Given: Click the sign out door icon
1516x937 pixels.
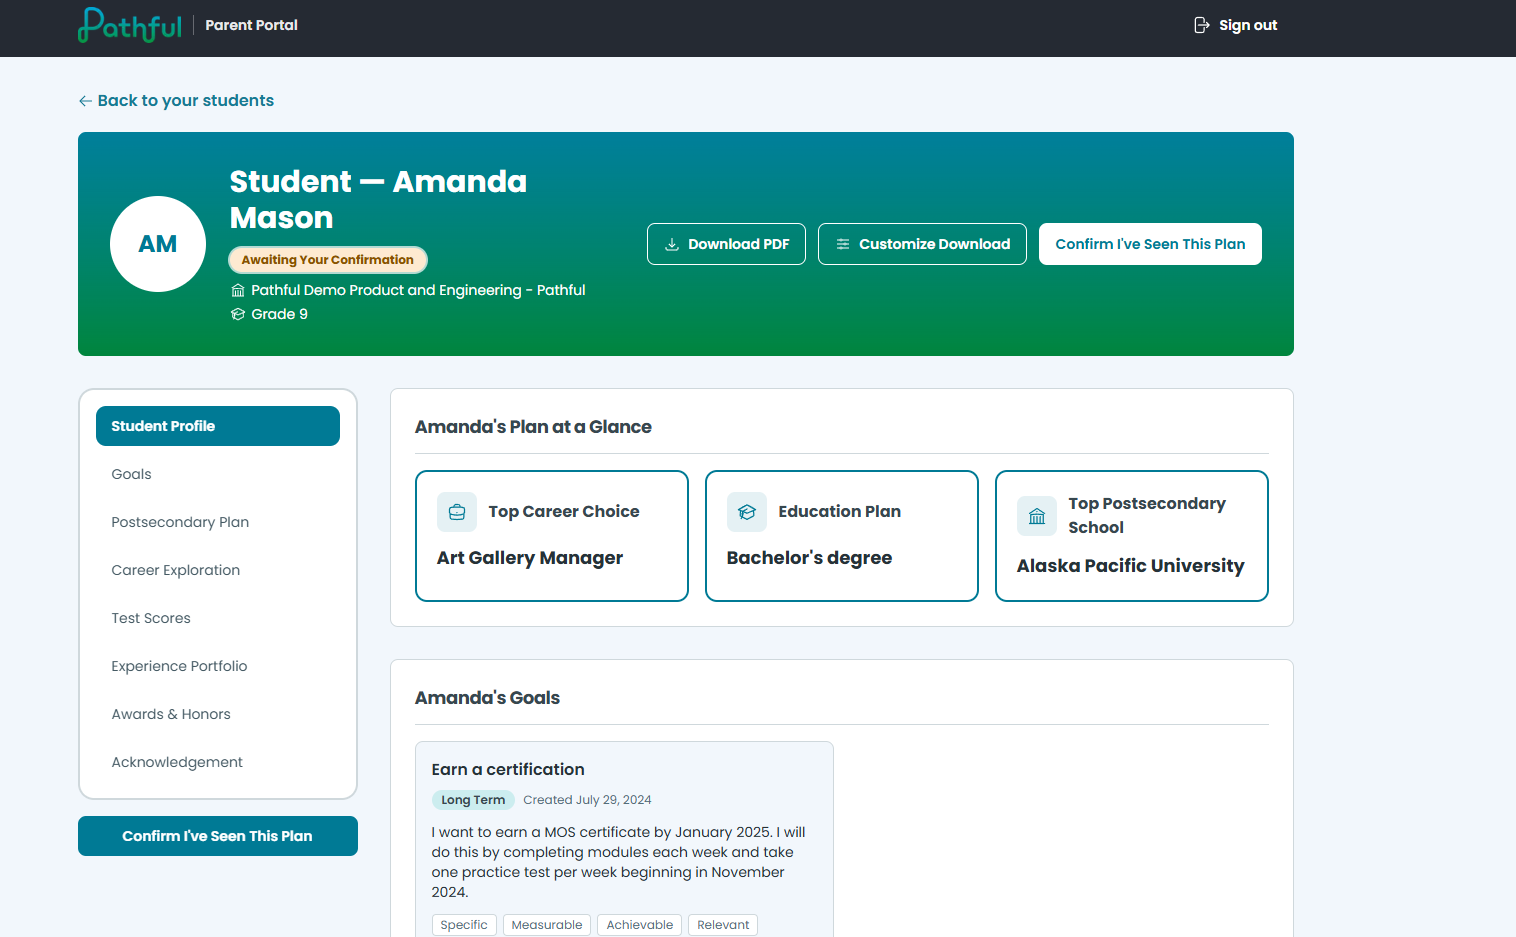Looking at the screenshot, I should pyautogui.click(x=1202, y=25).
